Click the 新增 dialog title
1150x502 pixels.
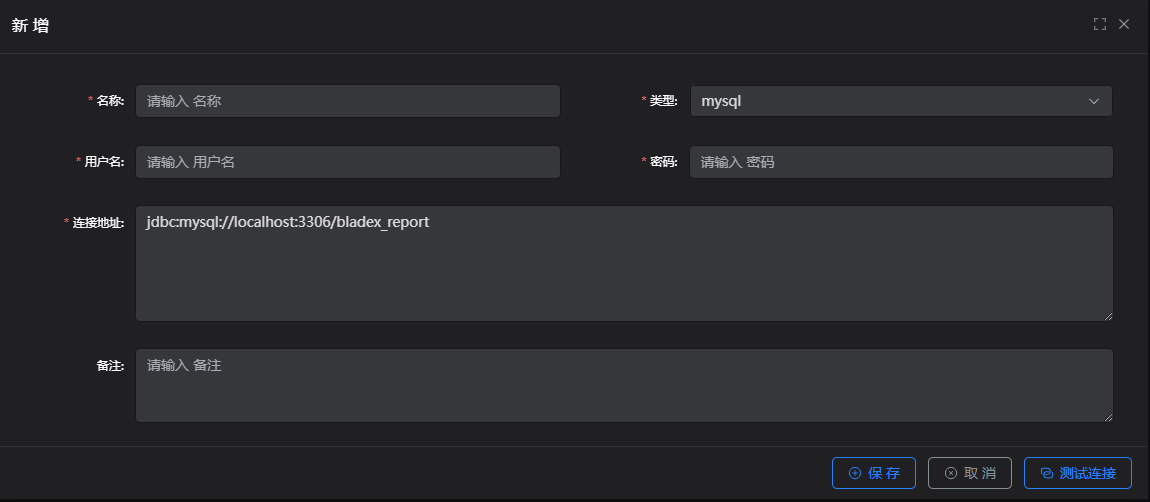point(30,26)
